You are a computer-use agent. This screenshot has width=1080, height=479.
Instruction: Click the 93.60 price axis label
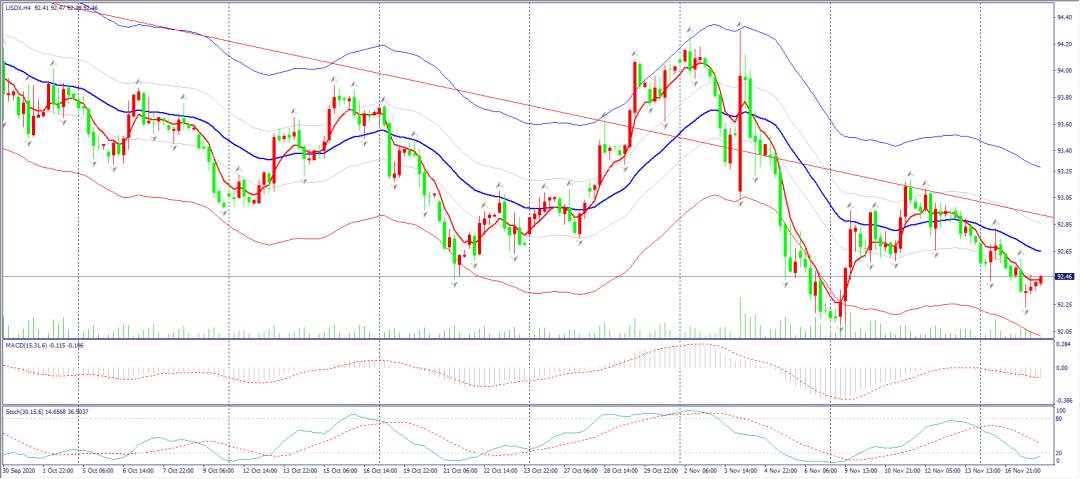(x=1065, y=125)
